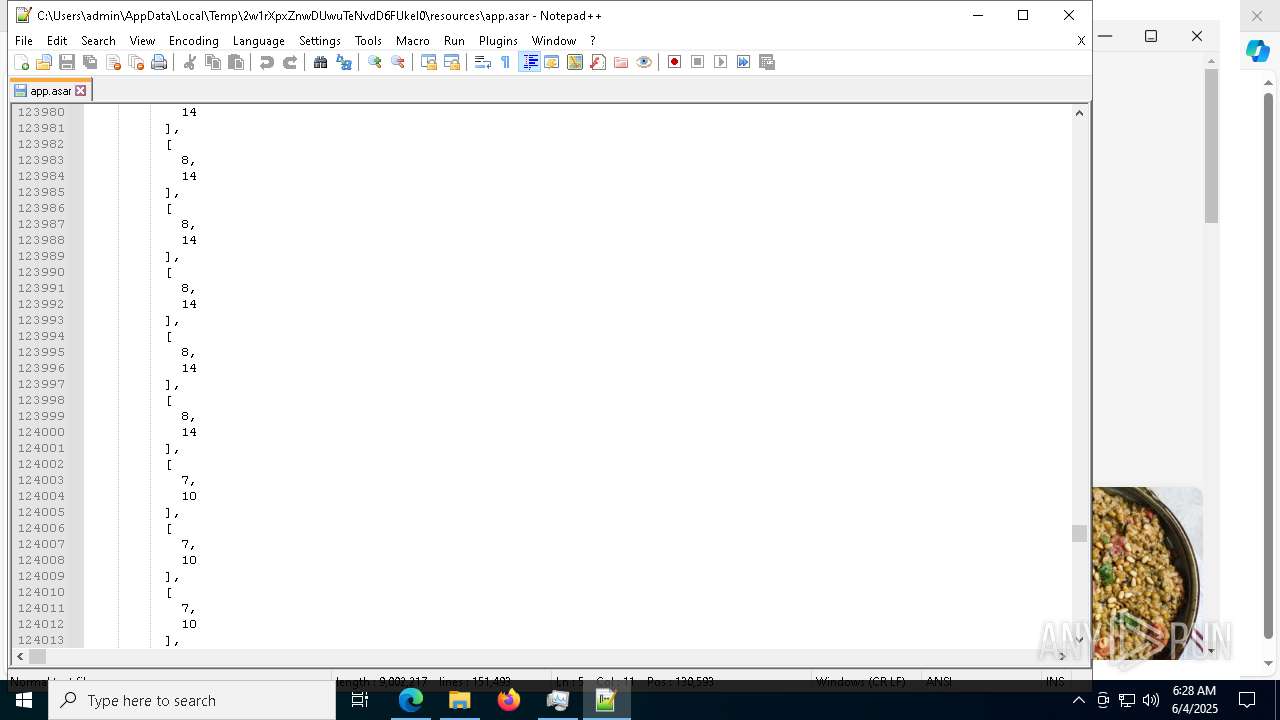Open Firefox from the taskbar
The width and height of the screenshot is (1280, 720).
[508, 700]
